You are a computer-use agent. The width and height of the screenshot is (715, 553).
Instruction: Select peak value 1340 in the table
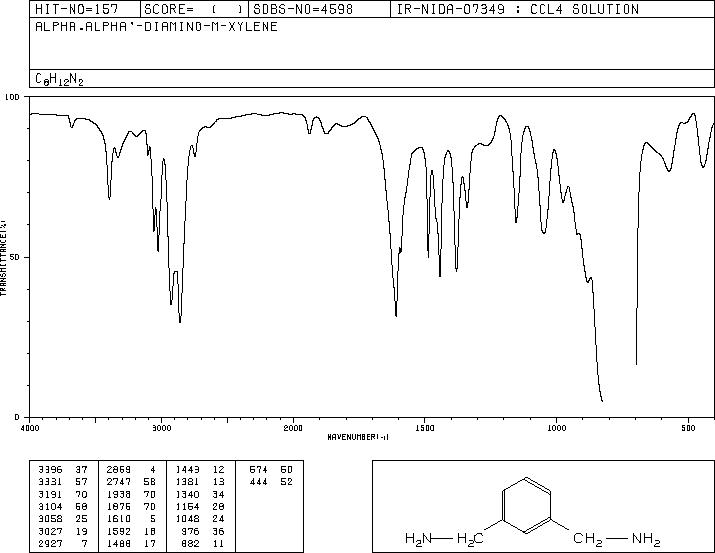point(187,494)
